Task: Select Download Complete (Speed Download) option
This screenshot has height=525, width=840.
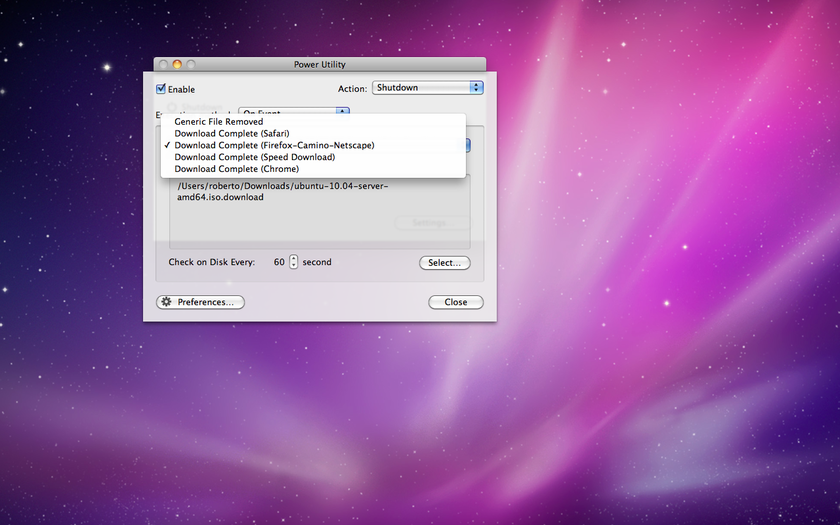Action: coord(313,157)
